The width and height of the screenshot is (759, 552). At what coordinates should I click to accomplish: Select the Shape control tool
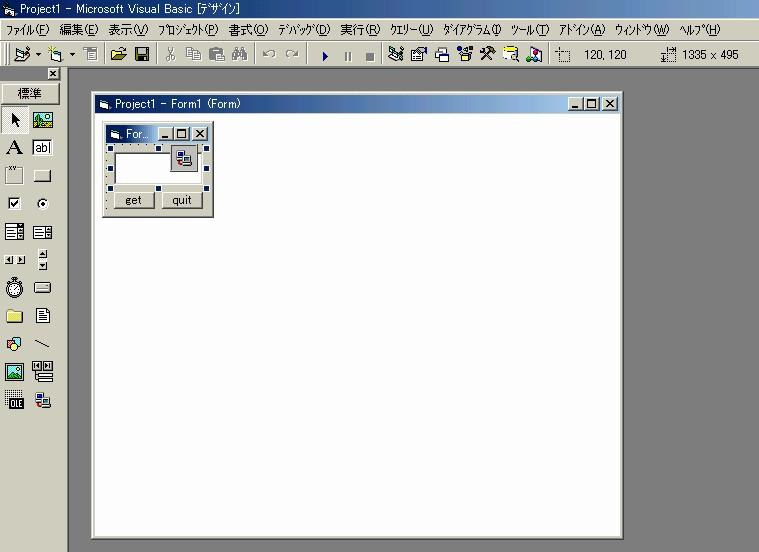[15, 344]
